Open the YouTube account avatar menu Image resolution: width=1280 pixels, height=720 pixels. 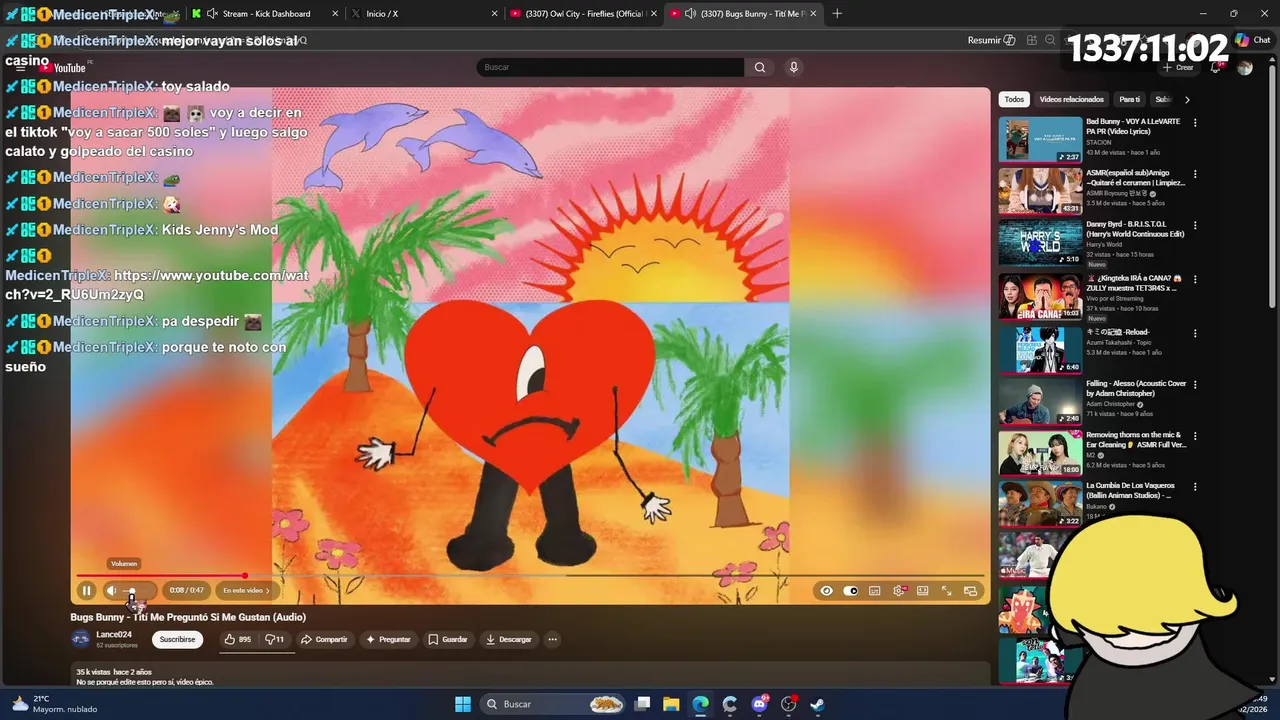pos(1245,67)
